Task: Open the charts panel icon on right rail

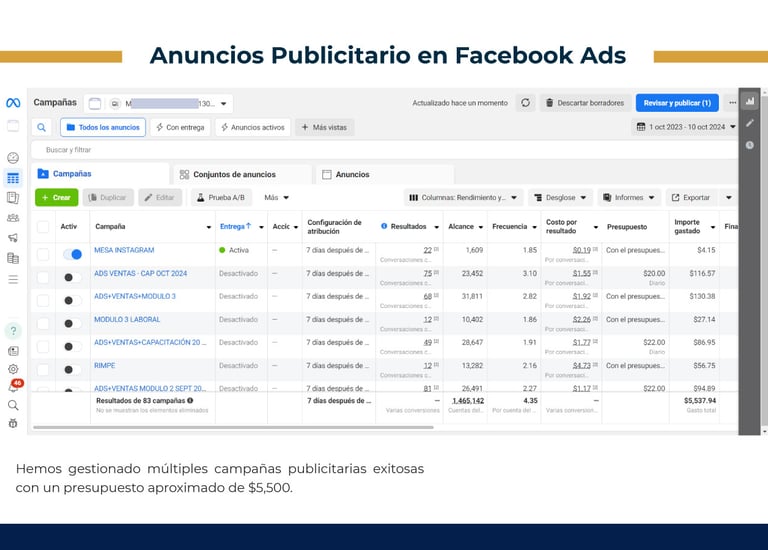Action: pos(750,101)
